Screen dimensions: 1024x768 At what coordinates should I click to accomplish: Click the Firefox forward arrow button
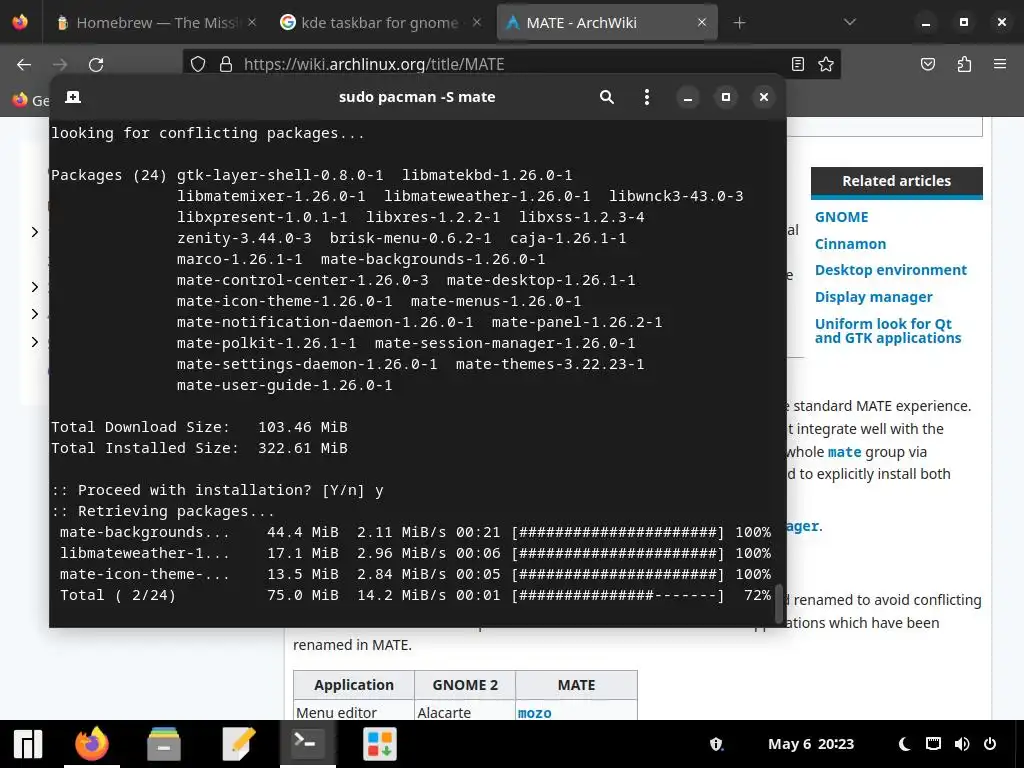(x=60, y=64)
